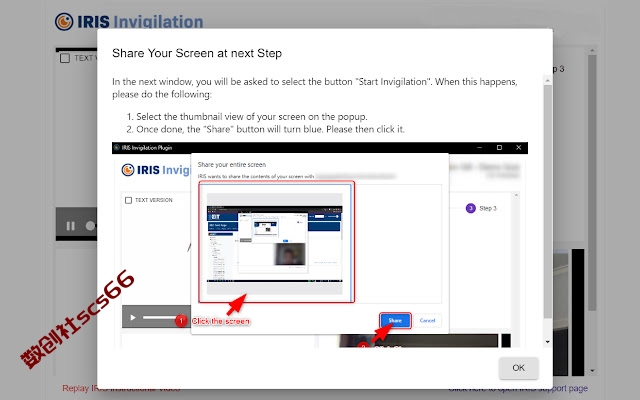Viewport: 640px width, 400px height.
Task: Click the background page scrollbar up arrow
Action: [x=592, y=51]
